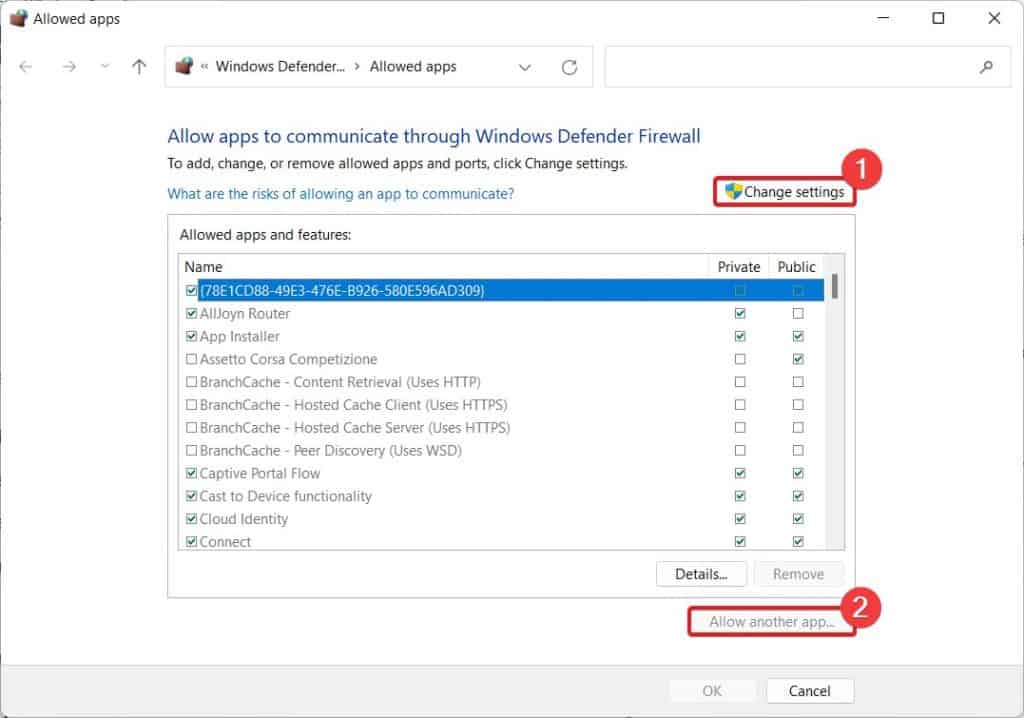Viewport: 1024px width, 718px height.
Task: Go up one folder level
Action: tap(139, 67)
